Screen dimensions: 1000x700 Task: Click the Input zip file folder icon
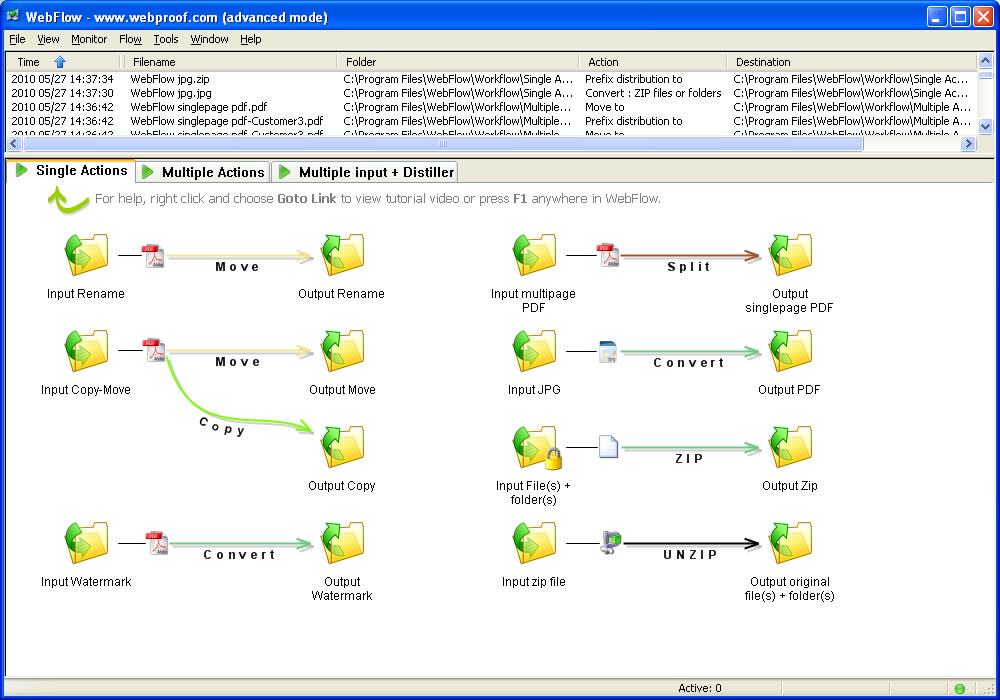(x=534, y=544)
